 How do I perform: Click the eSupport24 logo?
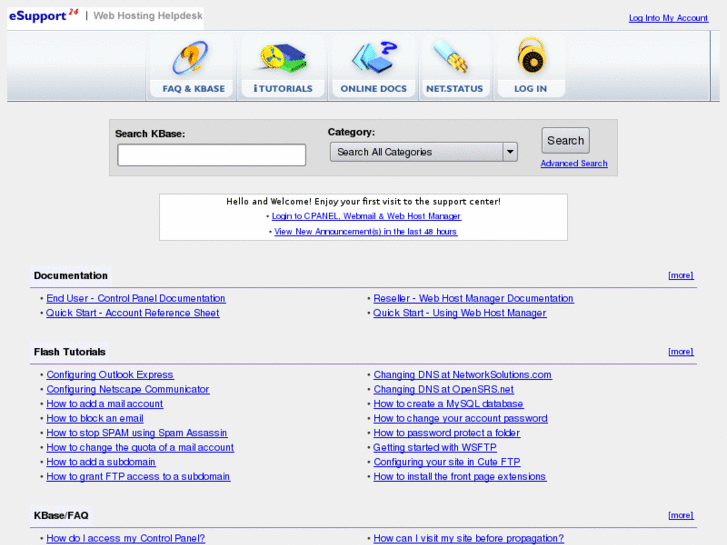44,15
